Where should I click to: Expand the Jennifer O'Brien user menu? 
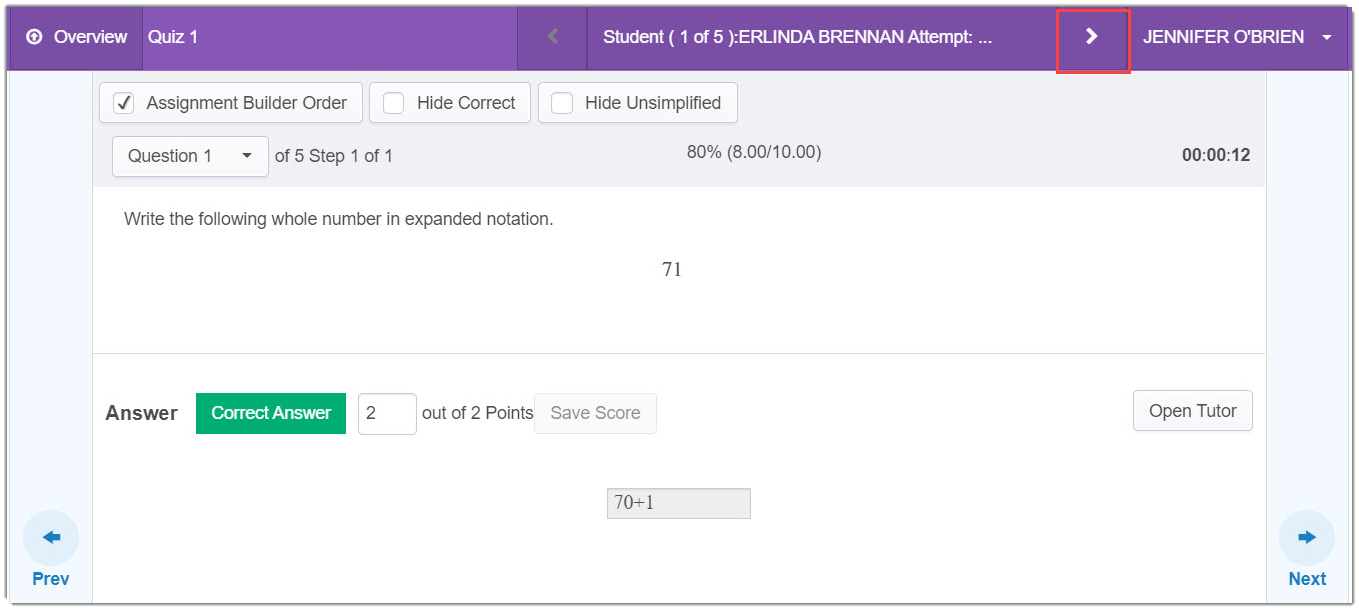coord(1223,37)
